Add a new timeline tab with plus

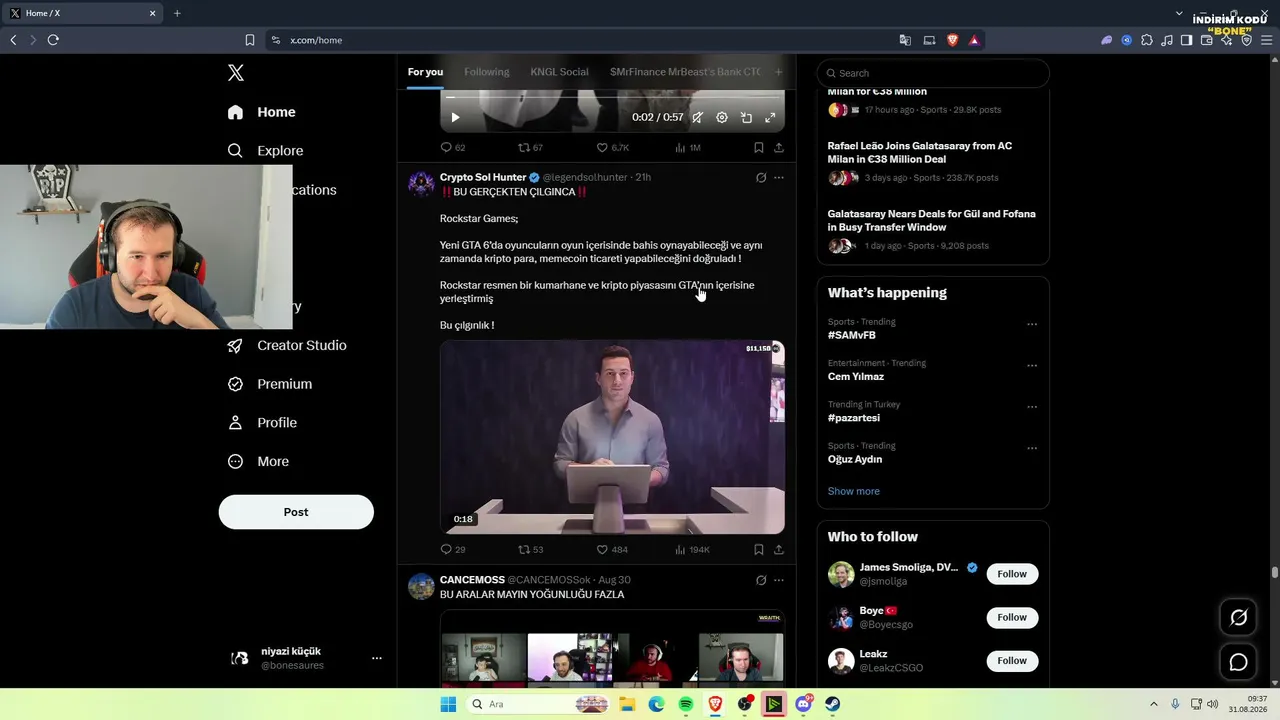coord(779,72)
